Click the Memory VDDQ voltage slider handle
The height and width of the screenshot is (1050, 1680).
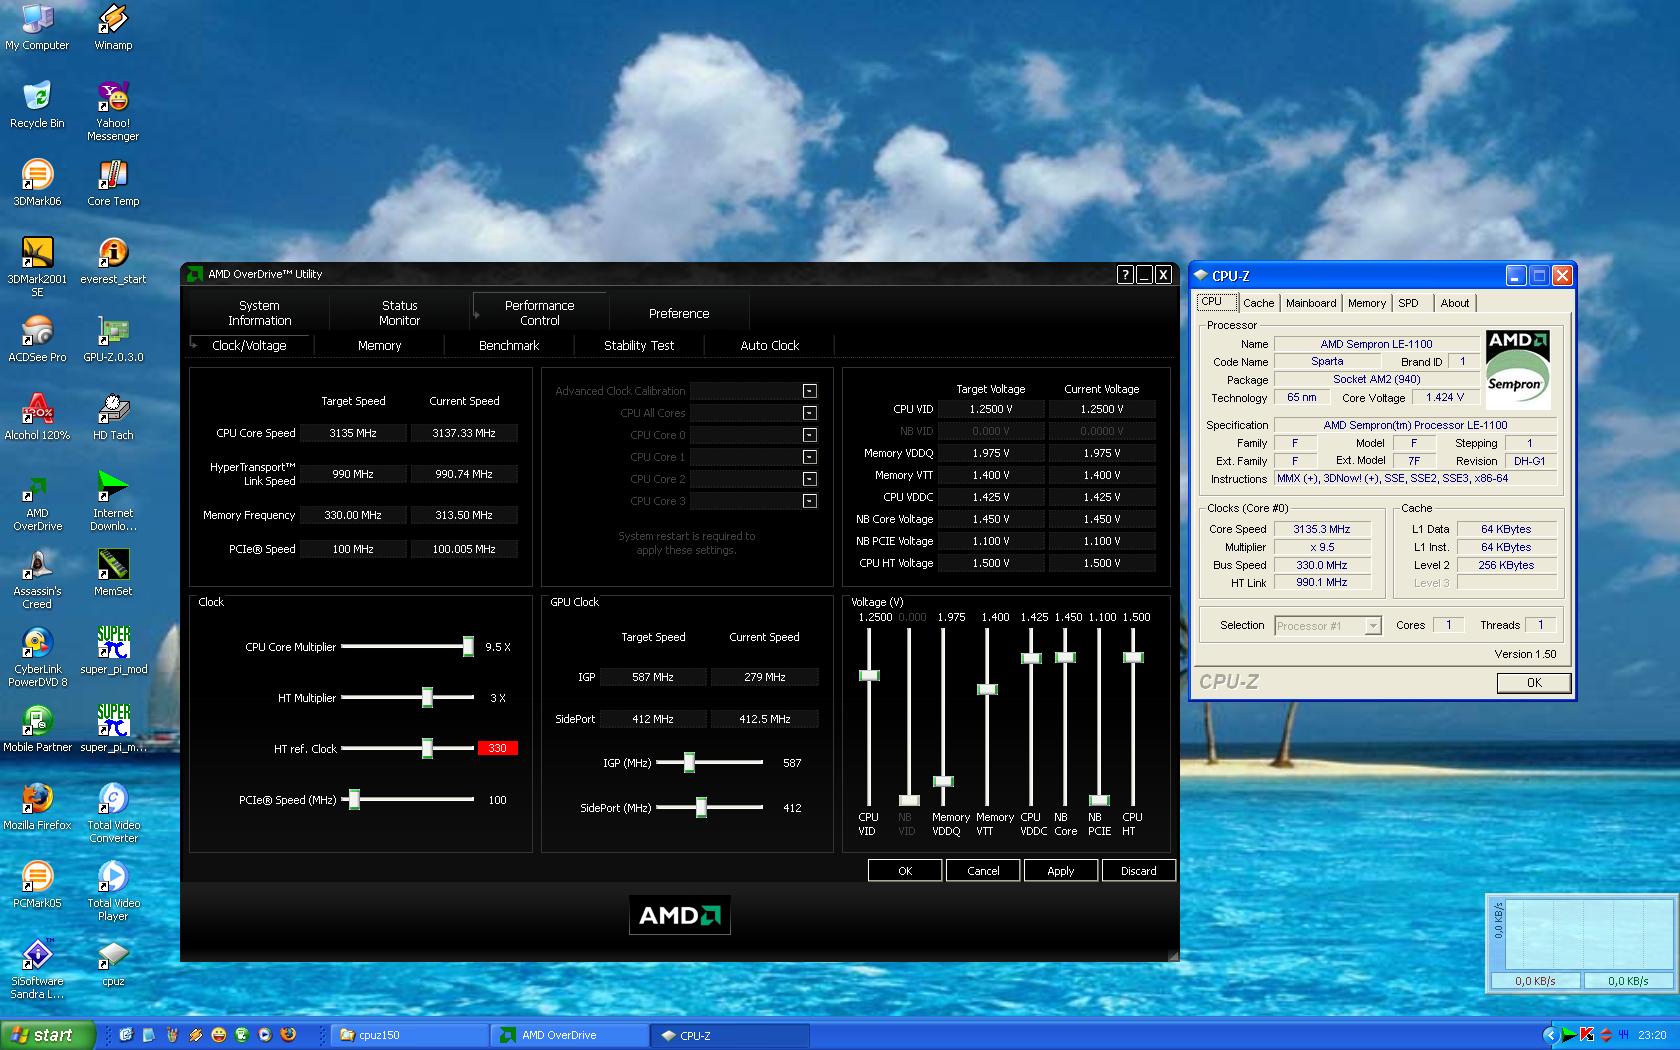[943, 782]
